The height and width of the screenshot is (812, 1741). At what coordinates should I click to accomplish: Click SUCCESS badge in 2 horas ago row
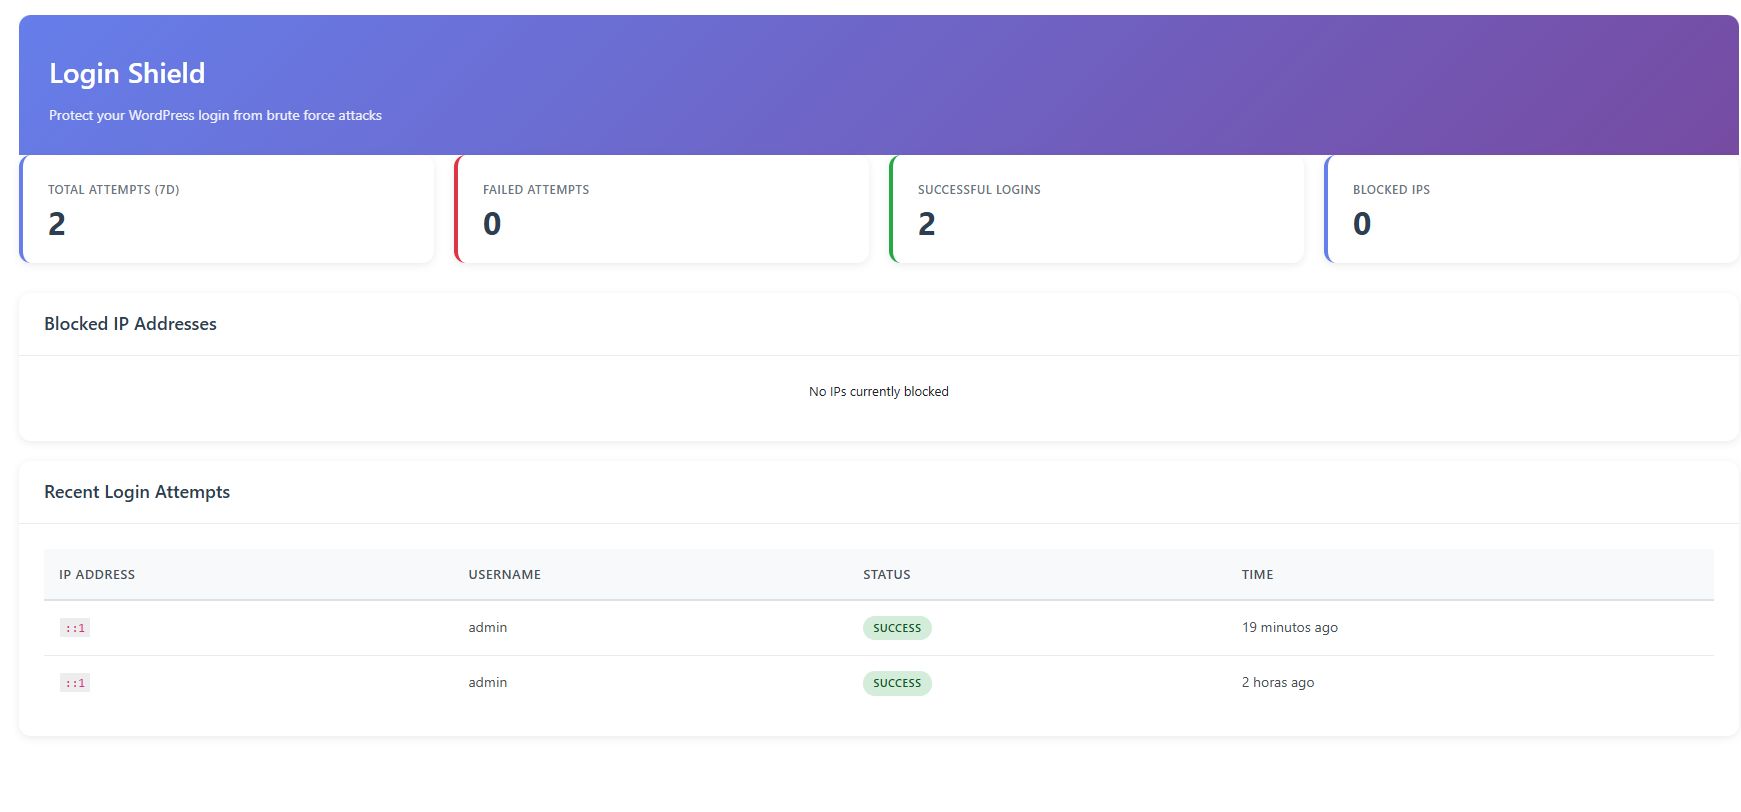click(897, 683)
